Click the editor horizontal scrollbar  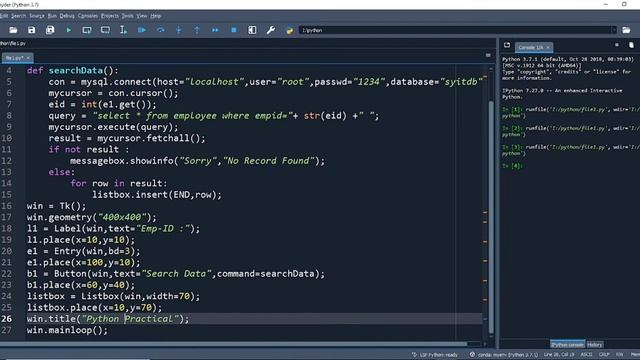(233, 344)
